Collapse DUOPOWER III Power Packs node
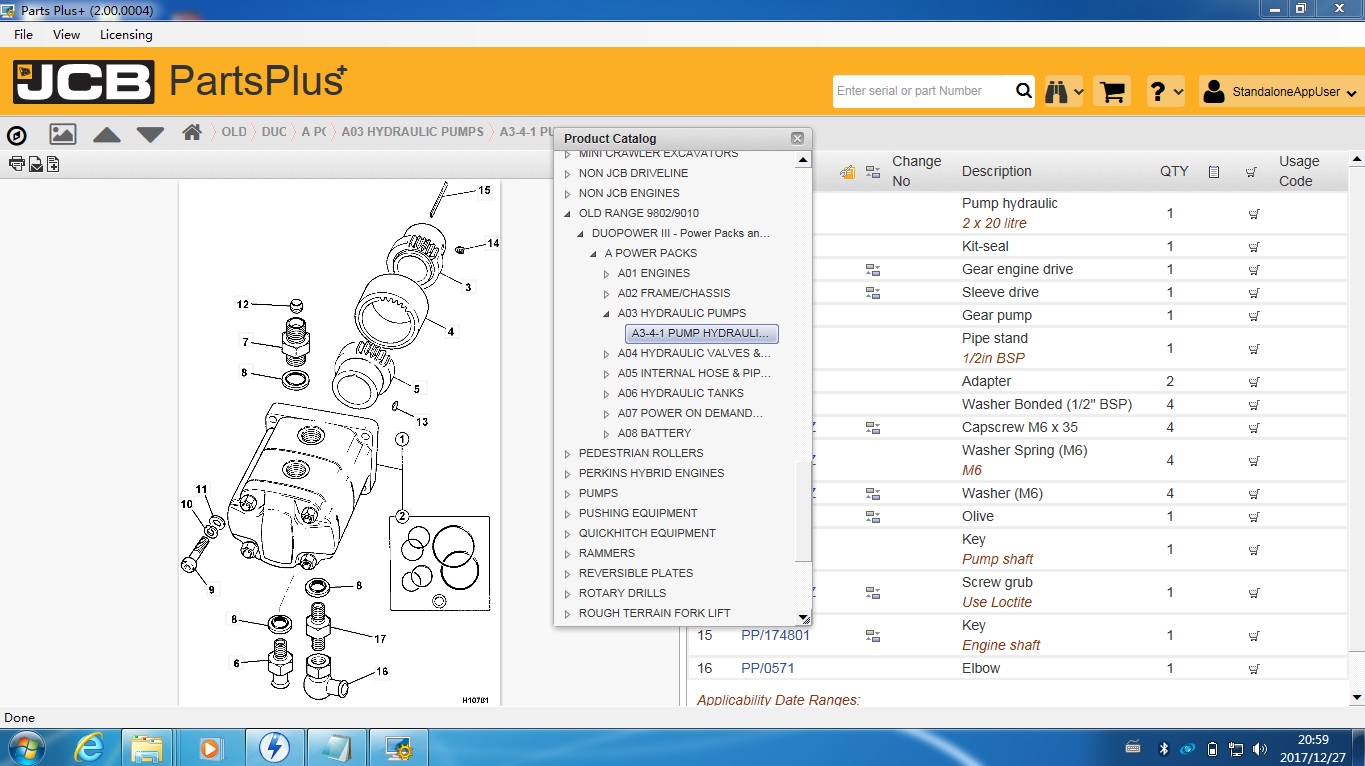This screenshot has width=1365, height=766. coord(581,234)
